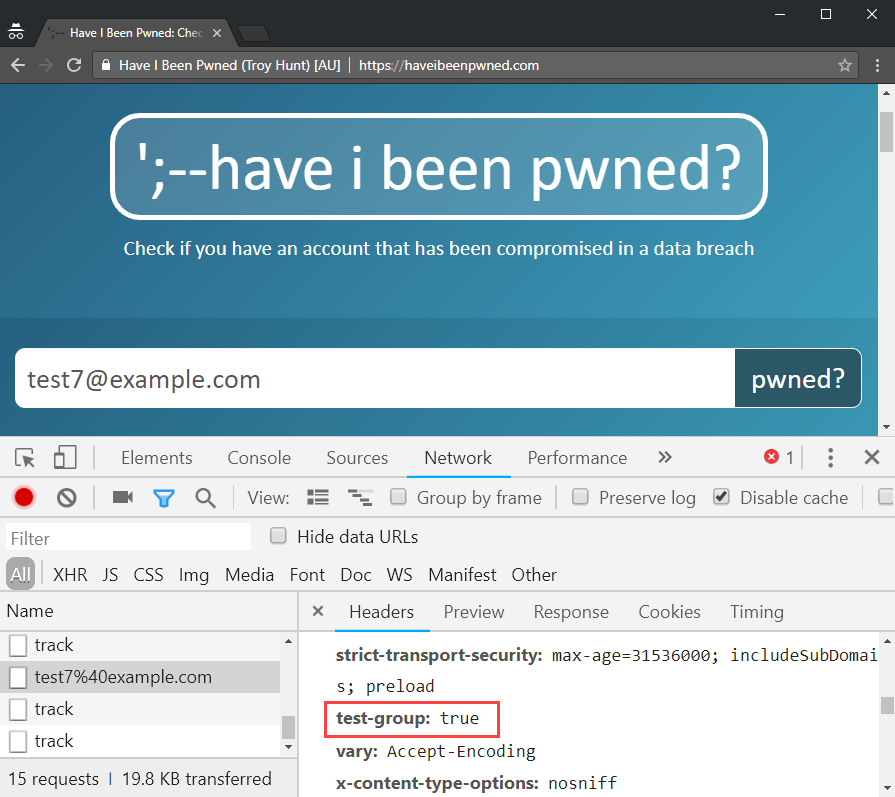Screen dimensions: 895x797
Task: Enable Group by frame checkbox
Action: click(x=398, y=497)
